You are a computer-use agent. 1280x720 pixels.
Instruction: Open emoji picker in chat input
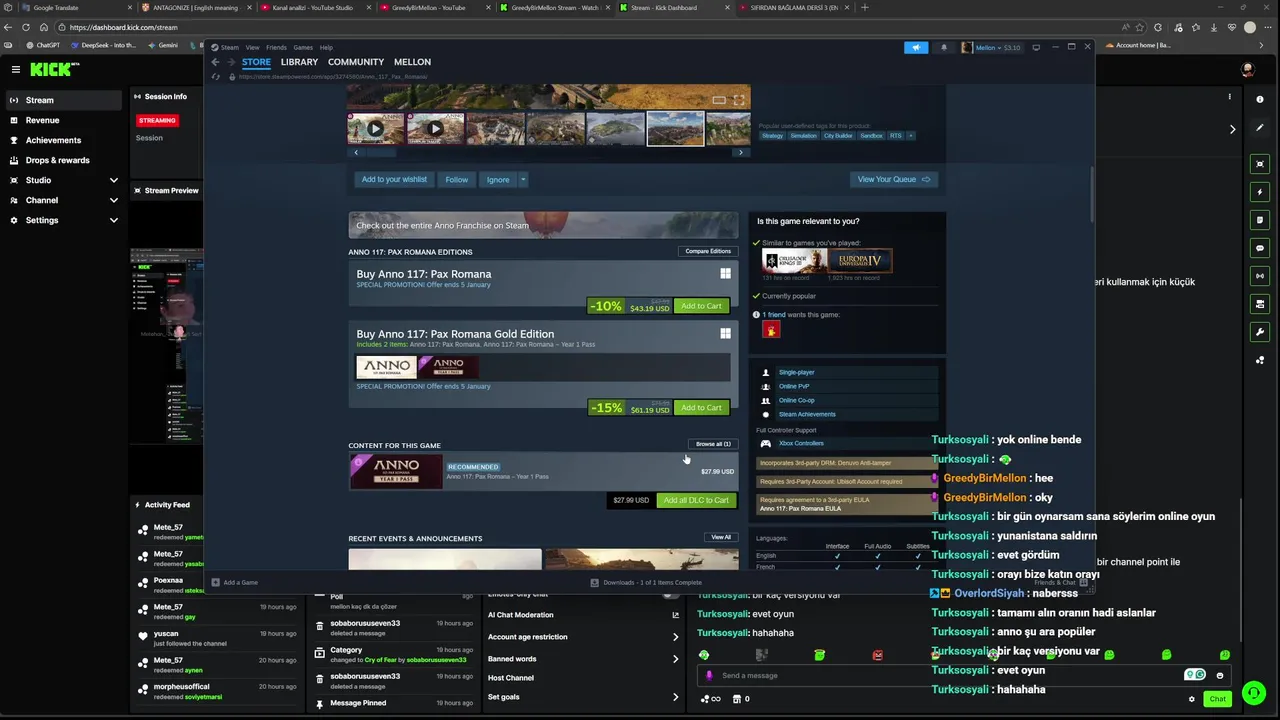click(1220, 675)
